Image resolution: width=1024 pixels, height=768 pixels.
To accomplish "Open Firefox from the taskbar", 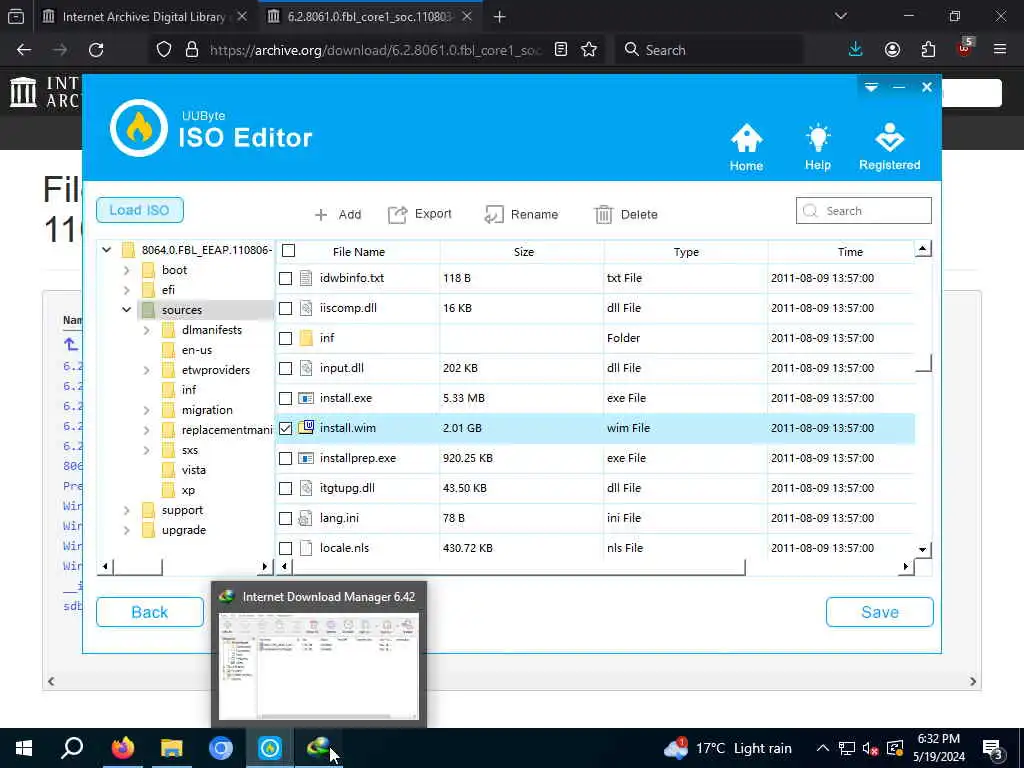I will click(x=122, y=748).
